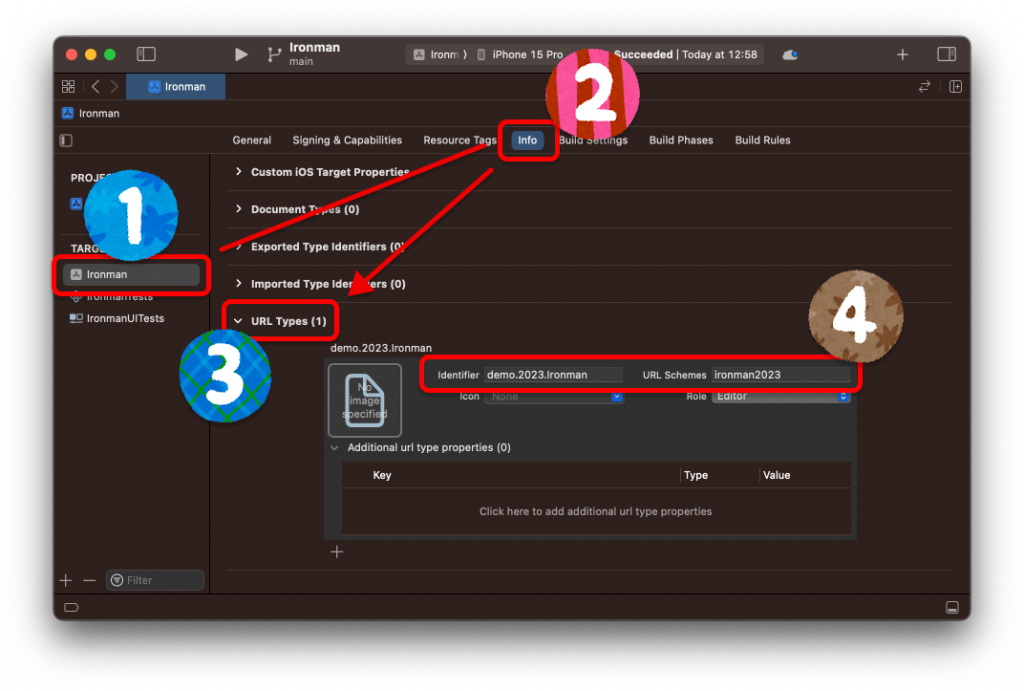Toggle debug area bottom-left icon
Image resolution: width=1024 pixels, height=691 pixels.
tap(71, 607)
